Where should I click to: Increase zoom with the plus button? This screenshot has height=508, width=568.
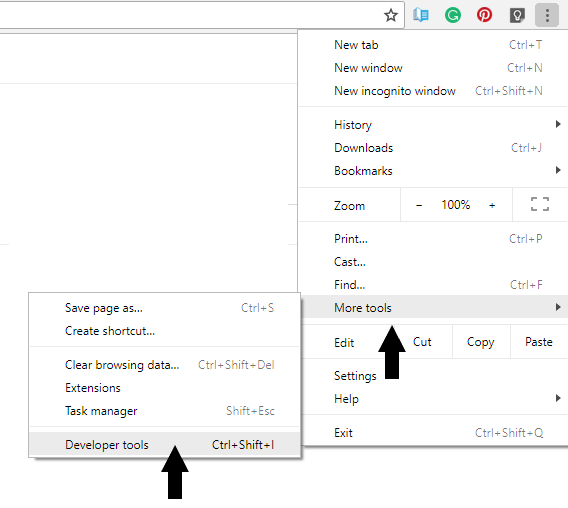point(492,205)
